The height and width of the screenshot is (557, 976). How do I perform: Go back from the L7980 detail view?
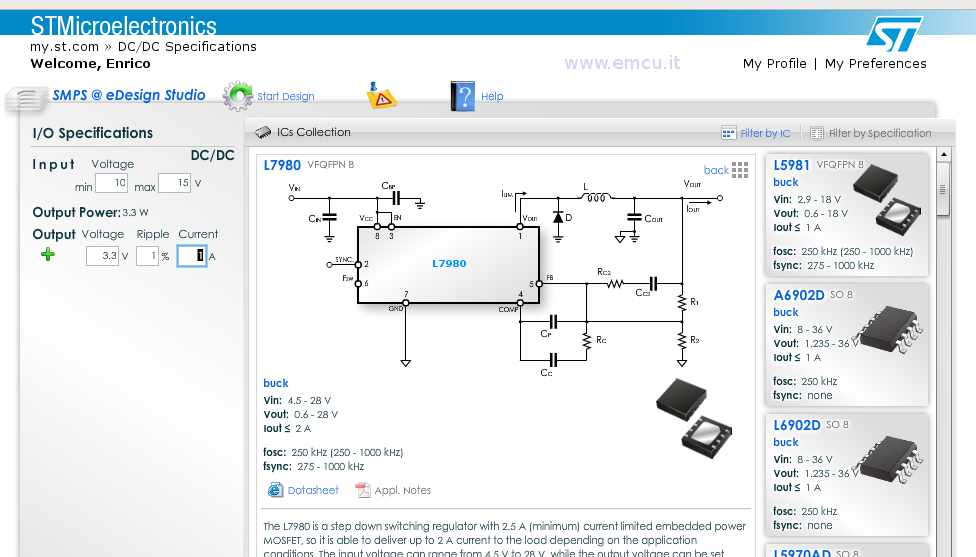coord(716,170)
